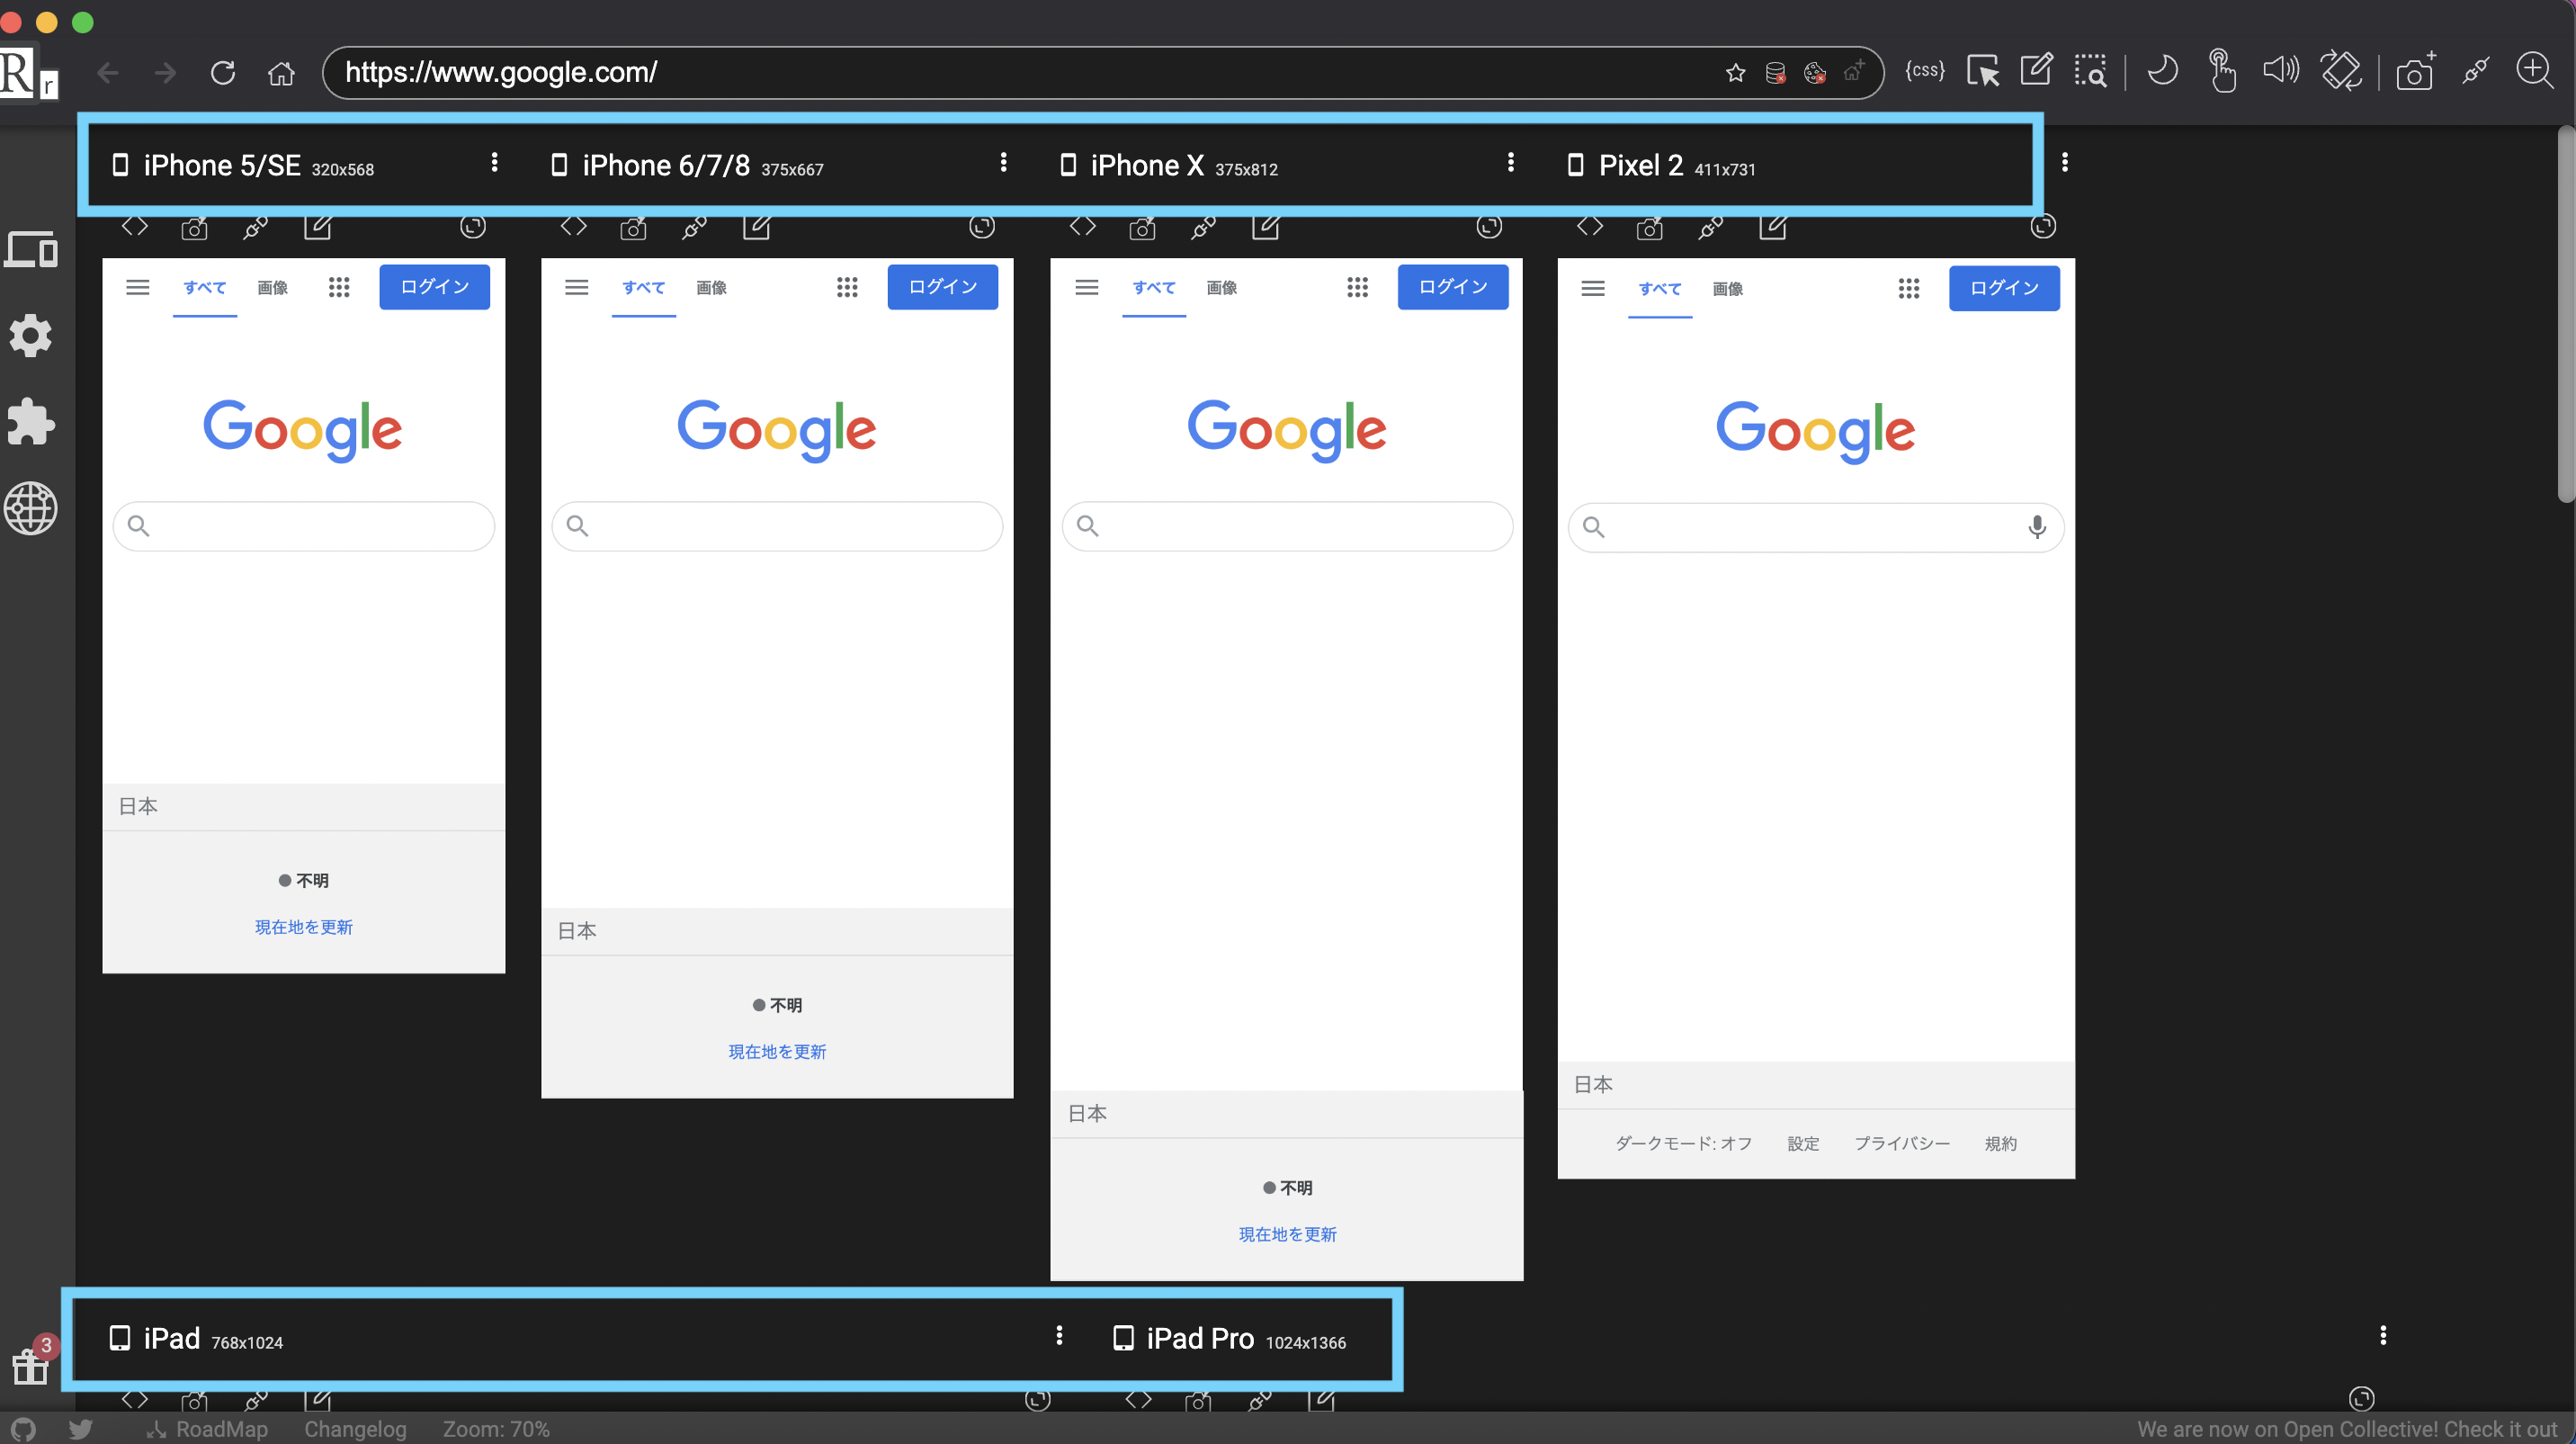
Task: Open DevTools for the iPhone 5/SE
Action: point(135,226)
